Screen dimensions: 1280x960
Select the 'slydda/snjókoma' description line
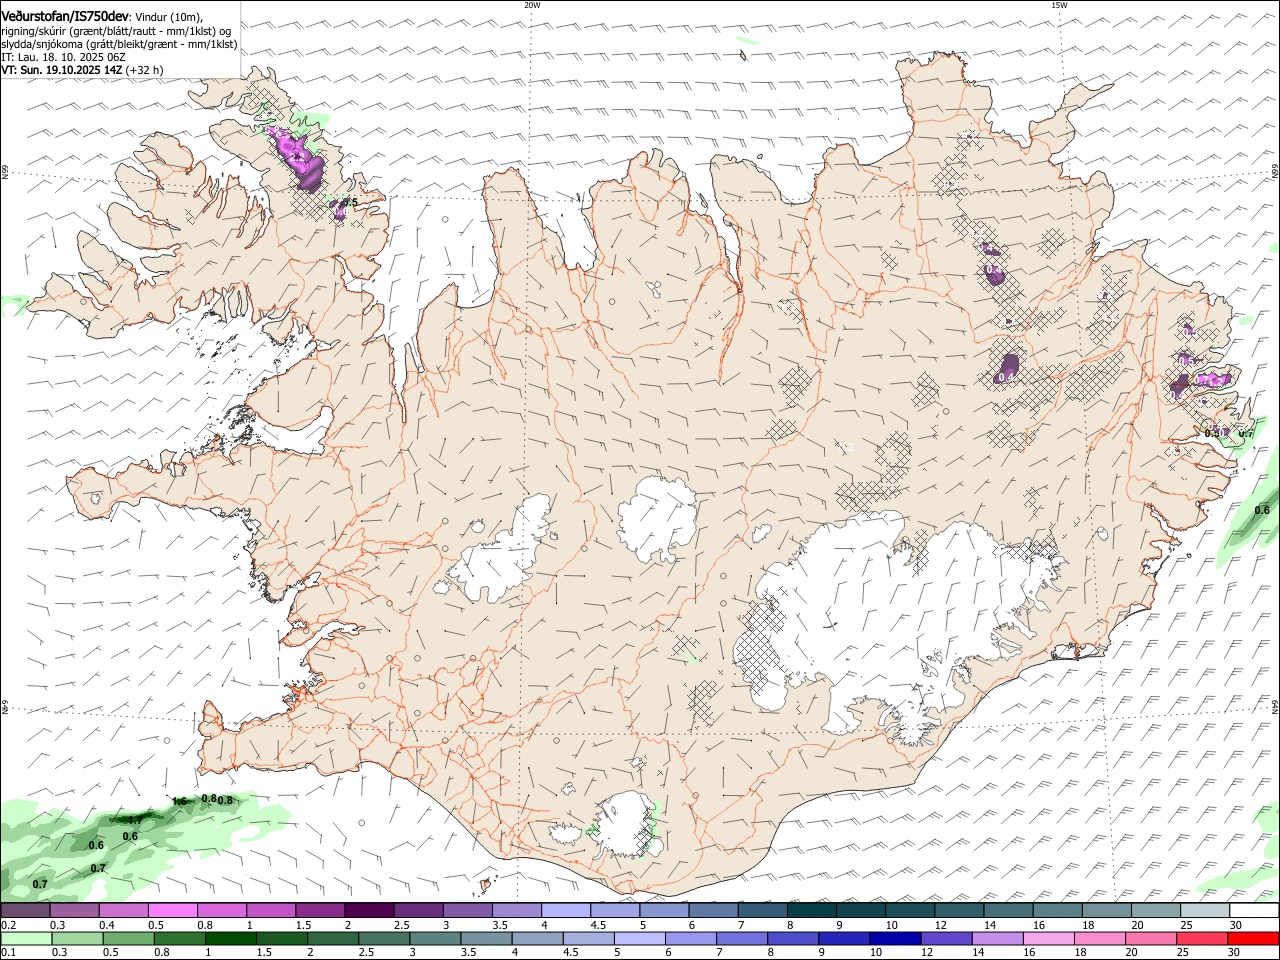[x=119, y=44]
